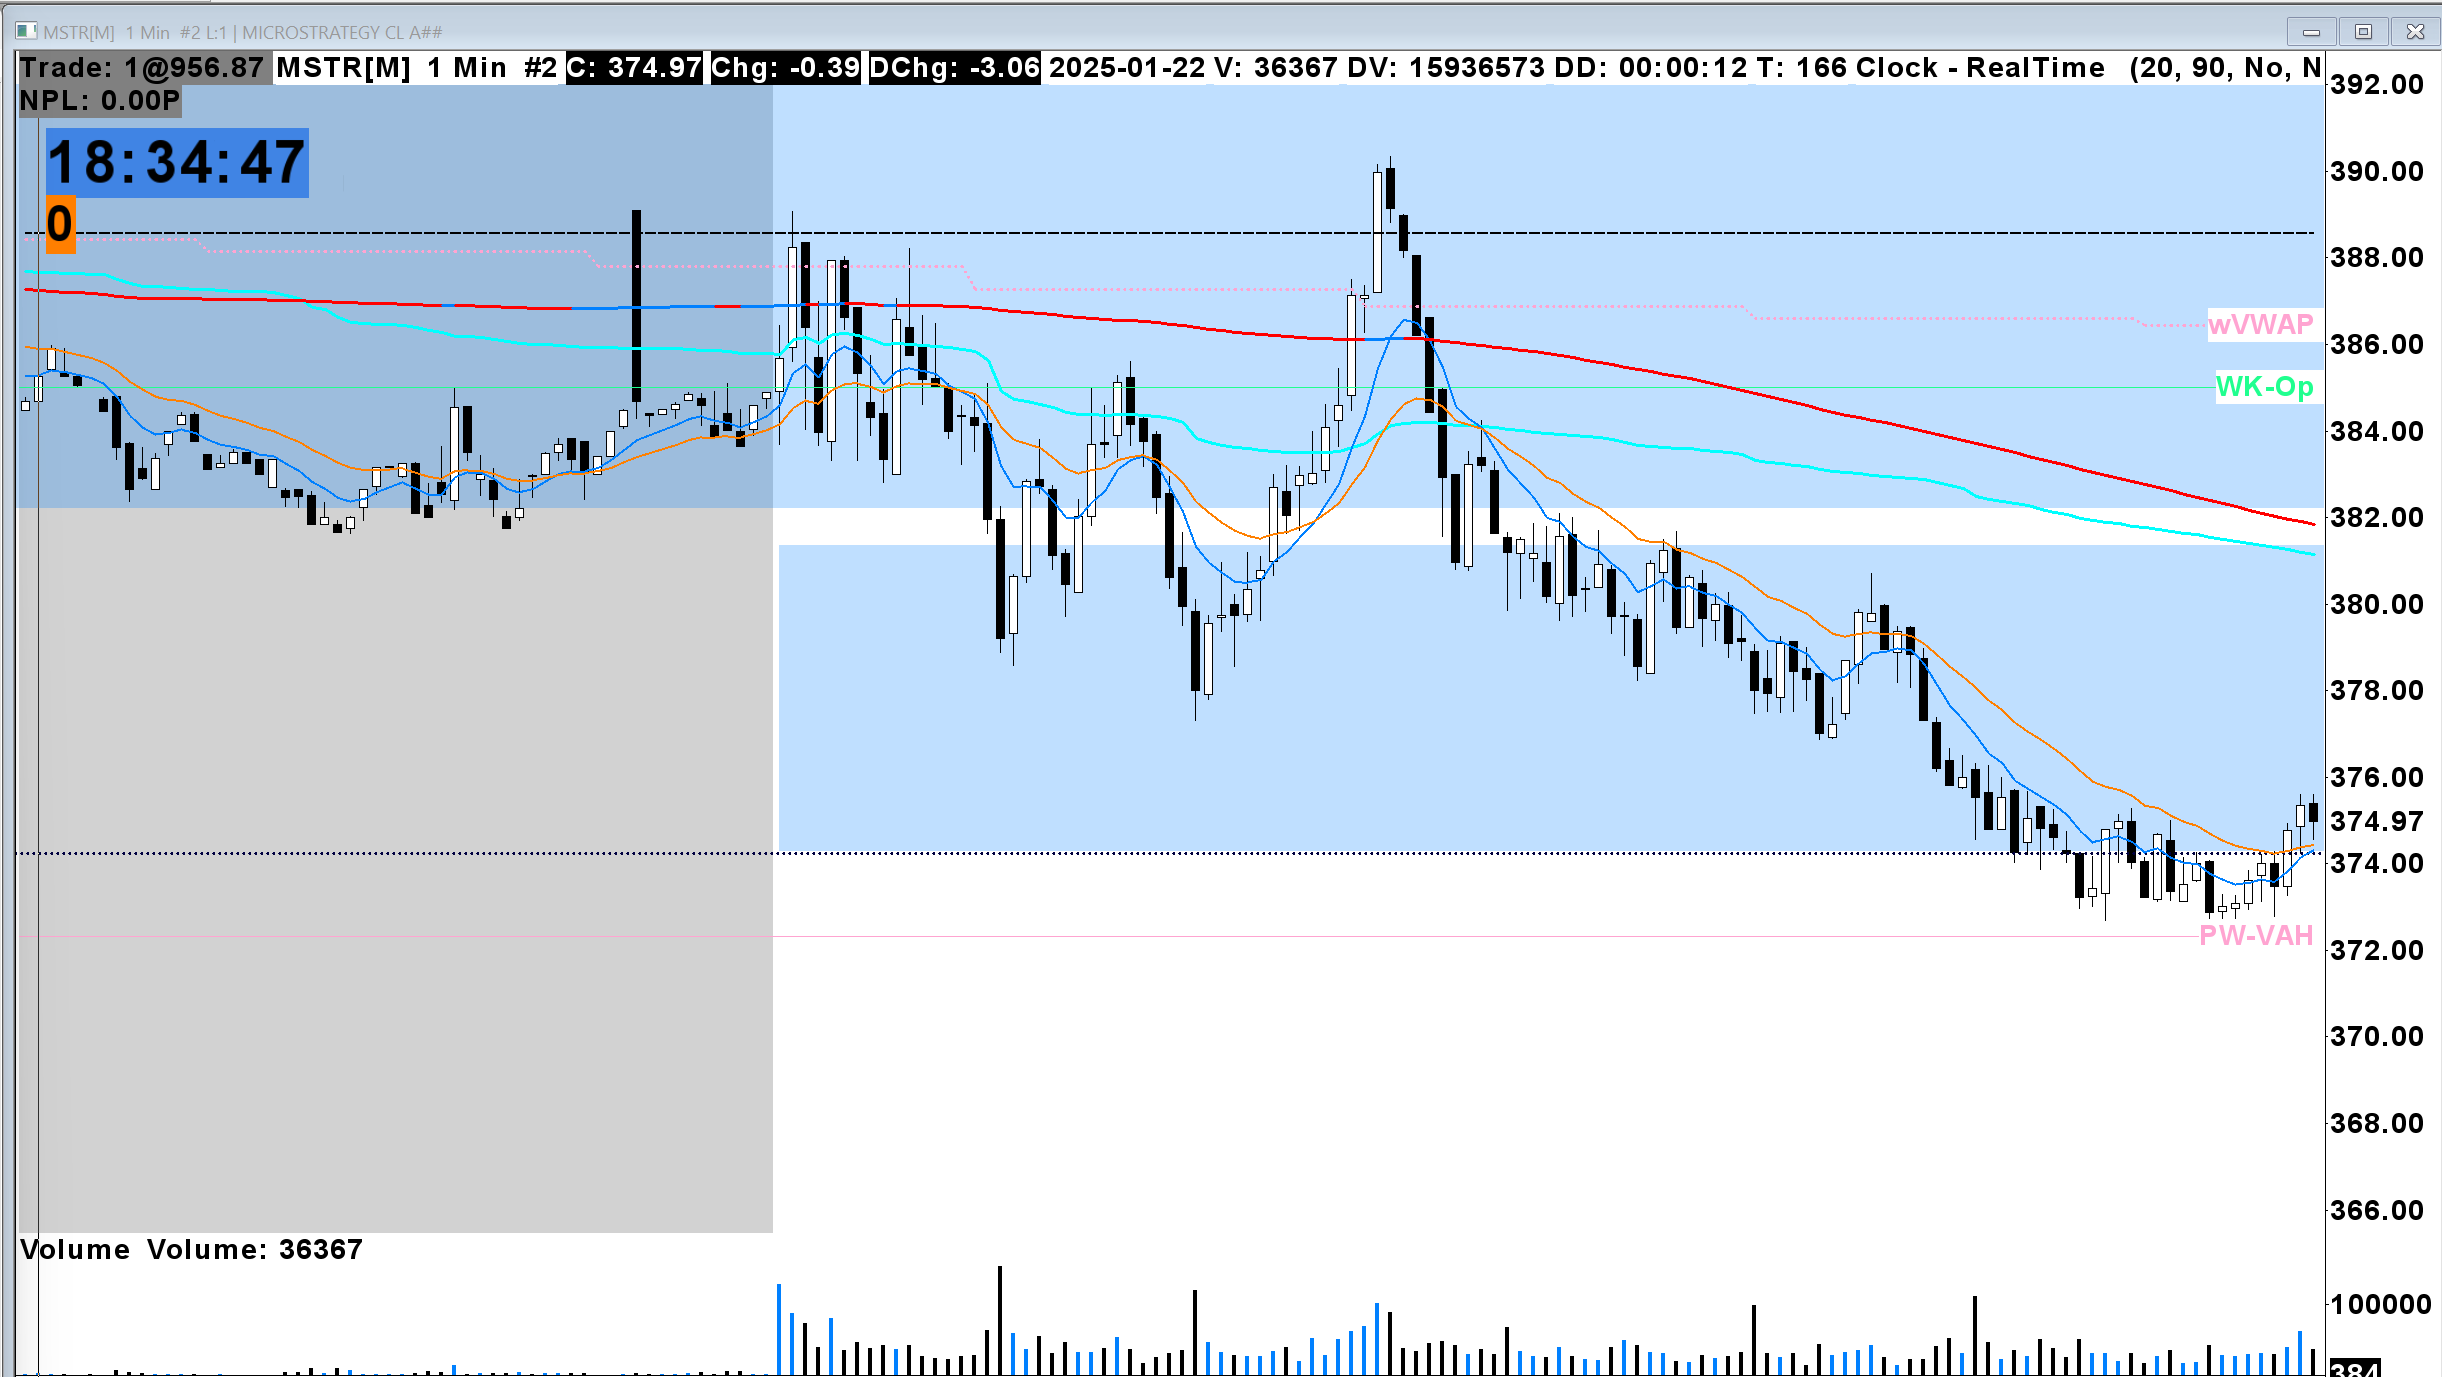The height and width of the screenshot is (1377, 2442).
Task: Click the NPL: 0.00P label
Action: pos(99,101)
